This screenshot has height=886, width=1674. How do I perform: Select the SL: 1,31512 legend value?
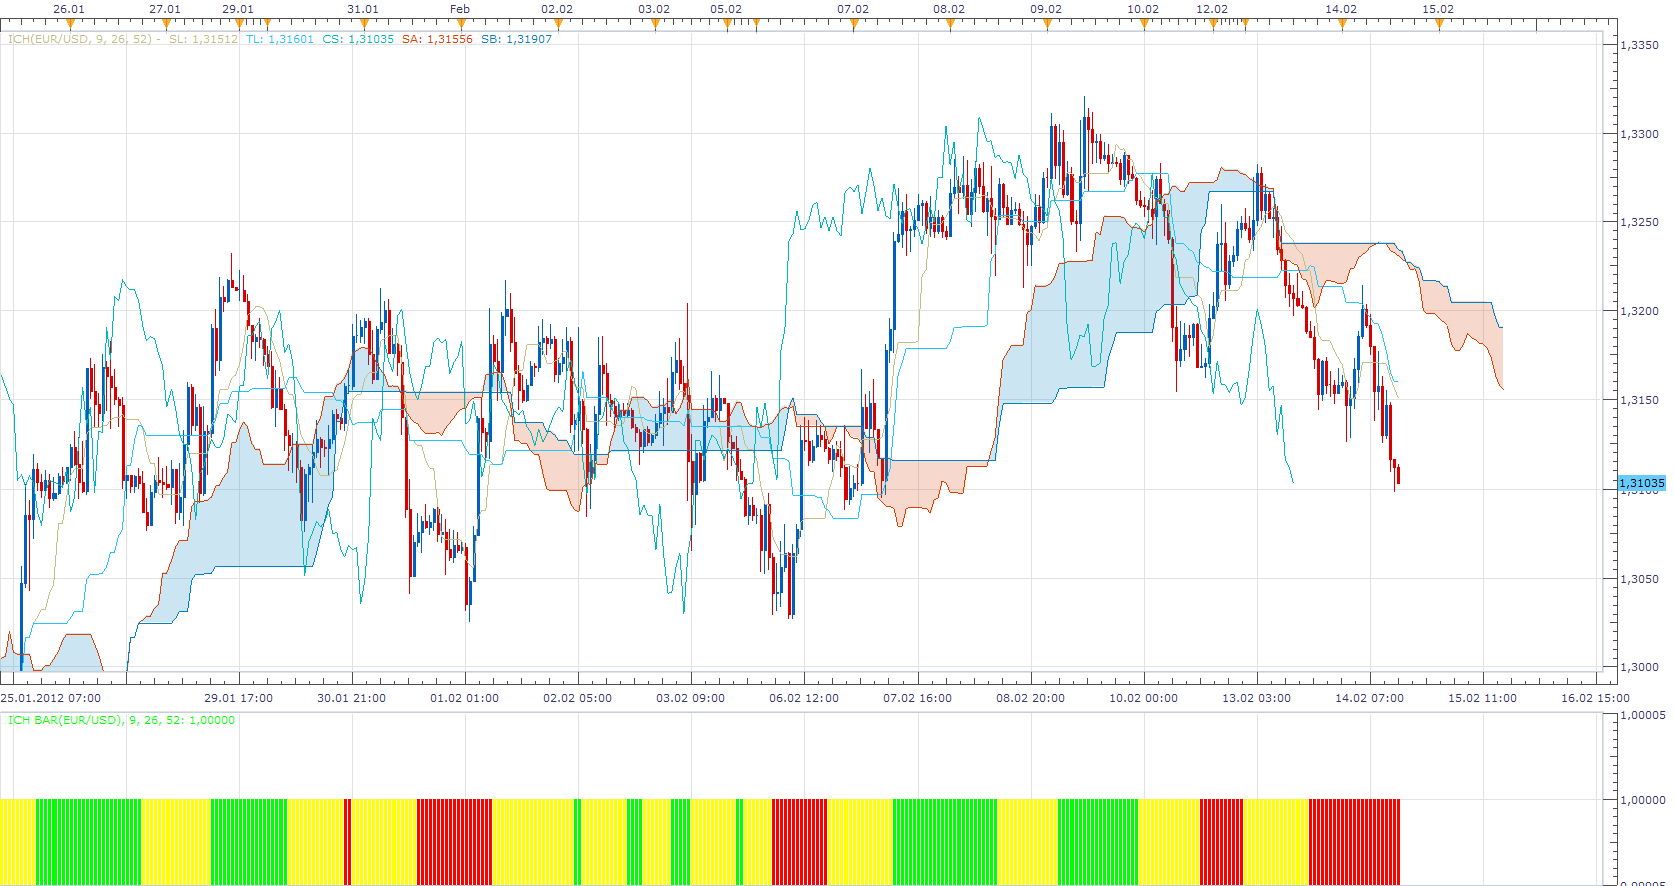click(203, 39)
